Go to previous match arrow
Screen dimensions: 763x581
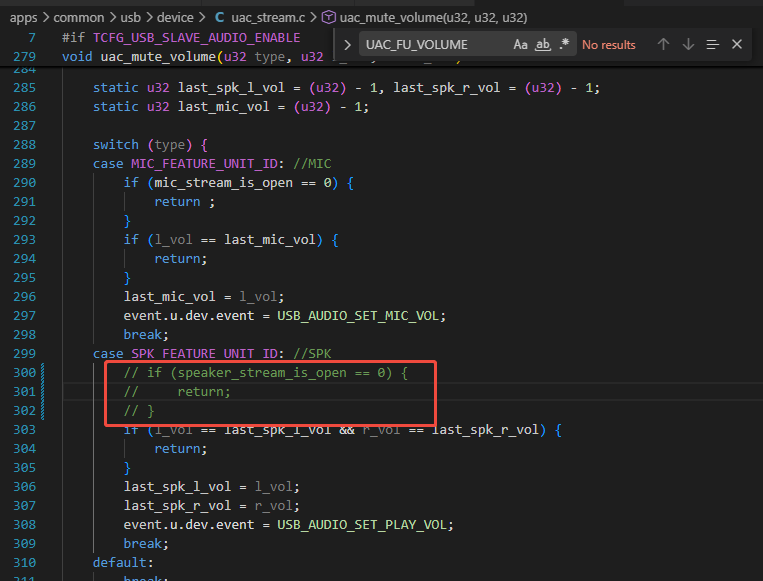pyautogui.click(x=663, y=45)
